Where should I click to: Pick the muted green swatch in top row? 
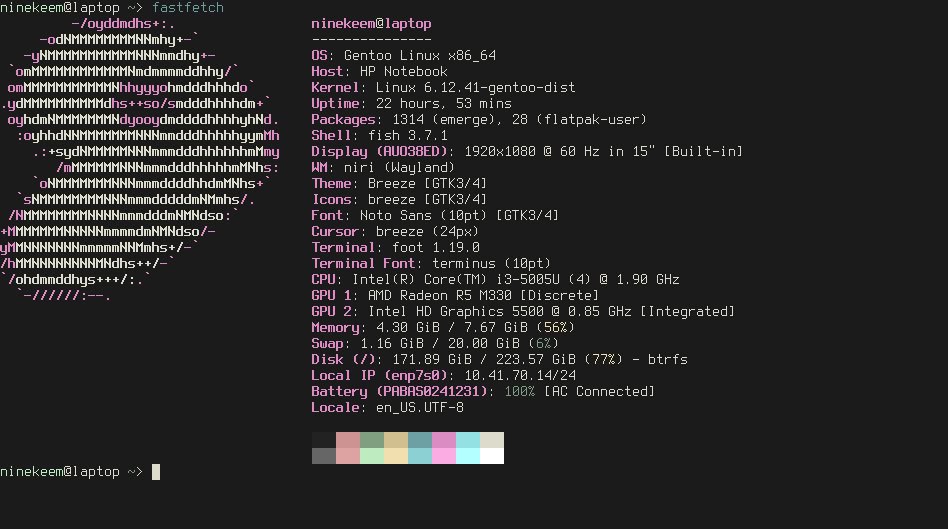(372, 440)
